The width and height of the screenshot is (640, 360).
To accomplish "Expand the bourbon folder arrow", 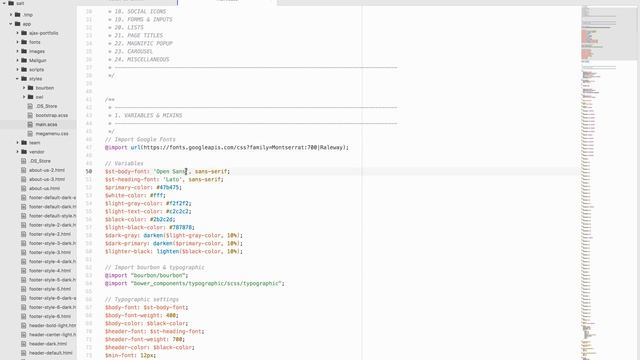I will (24, 88).
